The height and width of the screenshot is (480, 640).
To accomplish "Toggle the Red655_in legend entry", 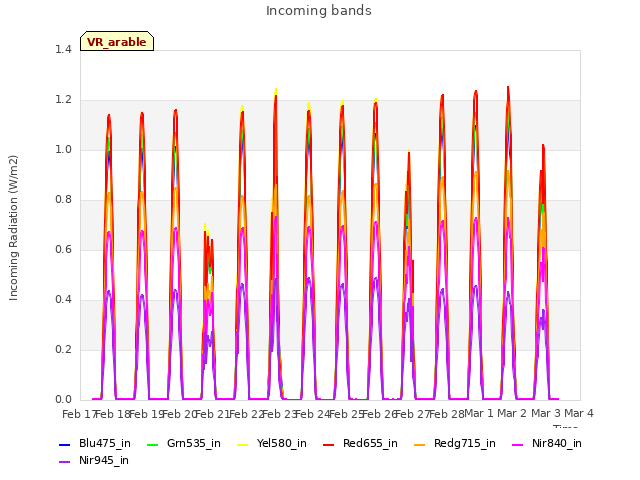I will click(360, 443).
